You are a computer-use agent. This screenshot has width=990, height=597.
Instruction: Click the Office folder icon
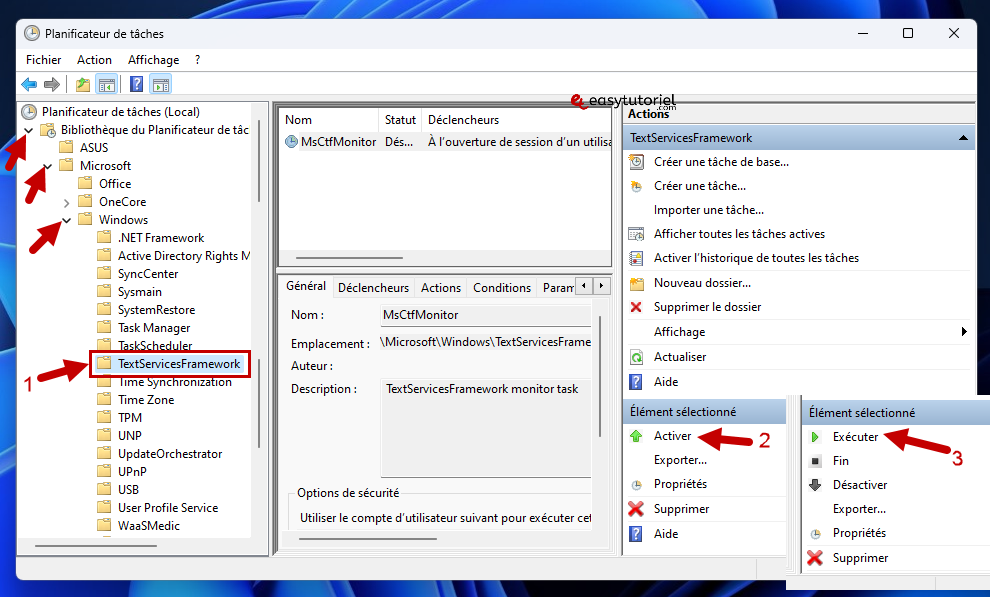(85, 183)
